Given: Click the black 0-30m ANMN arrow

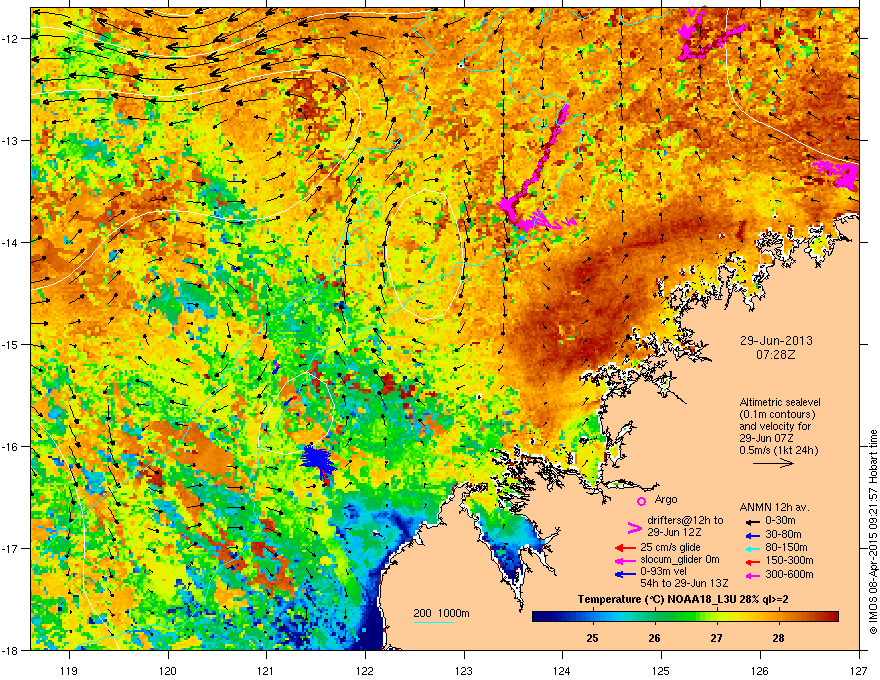Looking at the screenshot, I should (x=751, y=521).
